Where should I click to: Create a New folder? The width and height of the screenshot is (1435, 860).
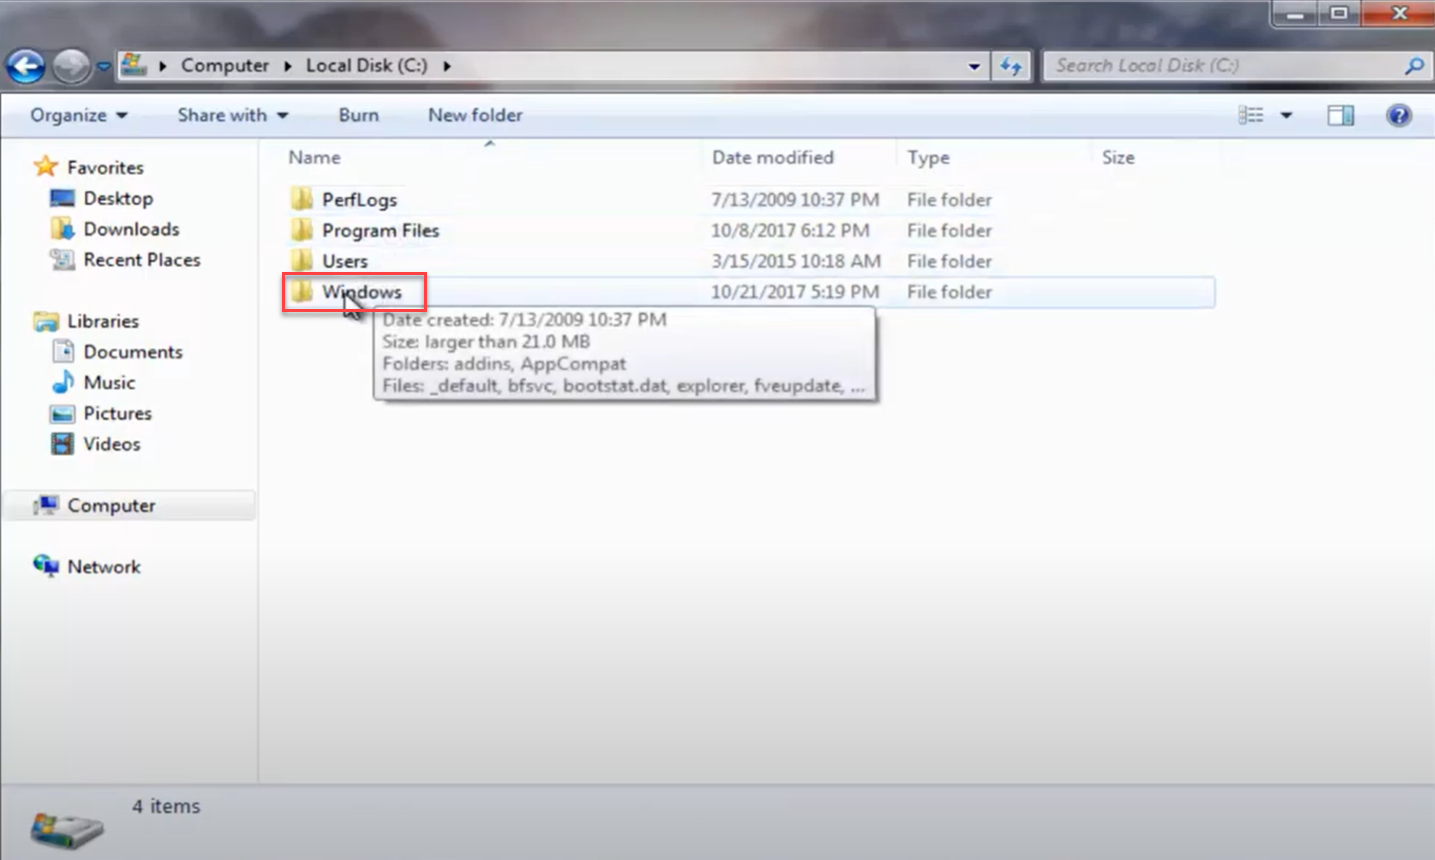tap(475, 115)
